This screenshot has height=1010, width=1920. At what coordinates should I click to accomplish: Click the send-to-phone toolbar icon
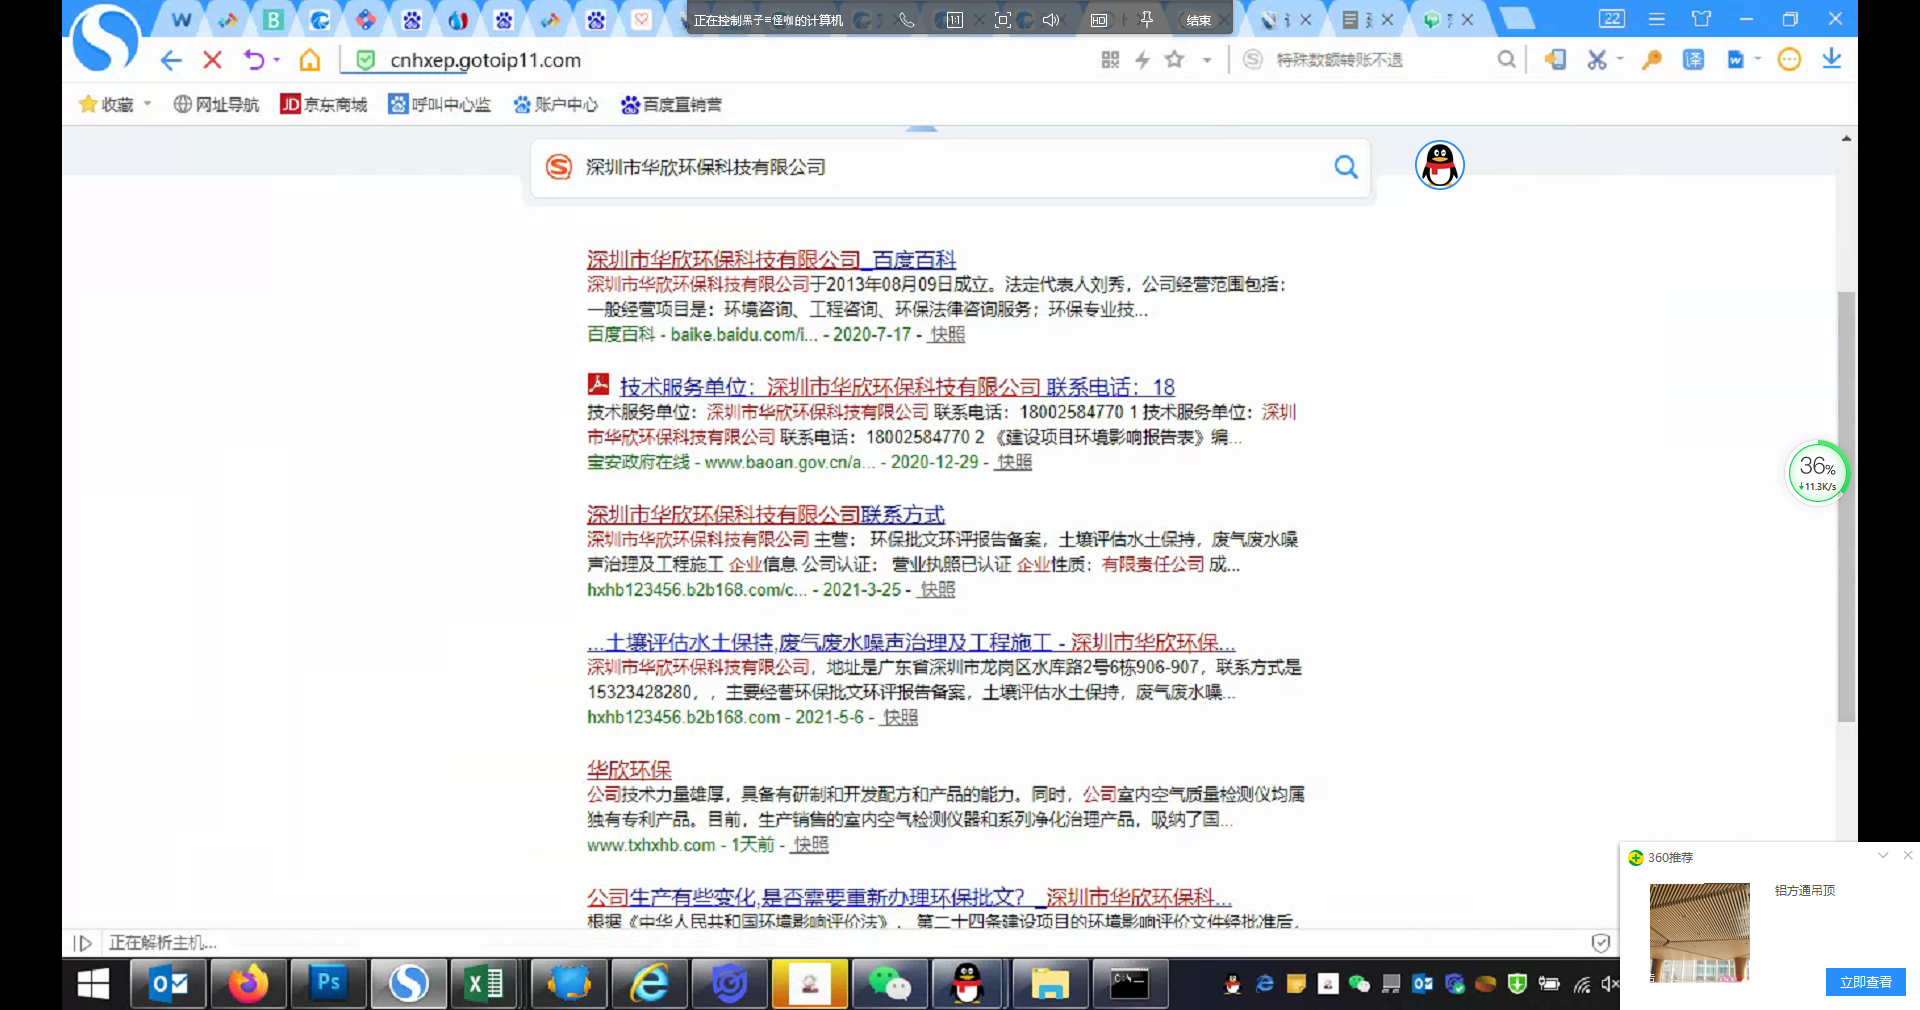[1556, 59]
